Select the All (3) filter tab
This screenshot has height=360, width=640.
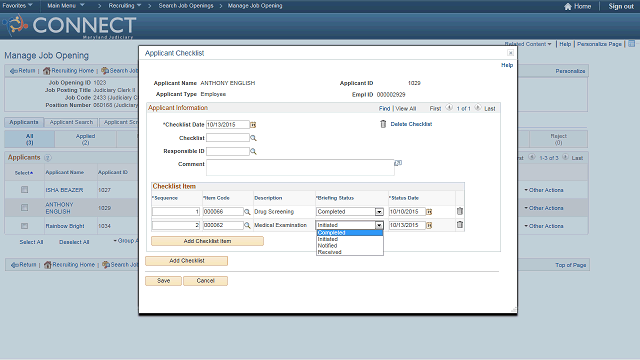(x=29, y=139)
